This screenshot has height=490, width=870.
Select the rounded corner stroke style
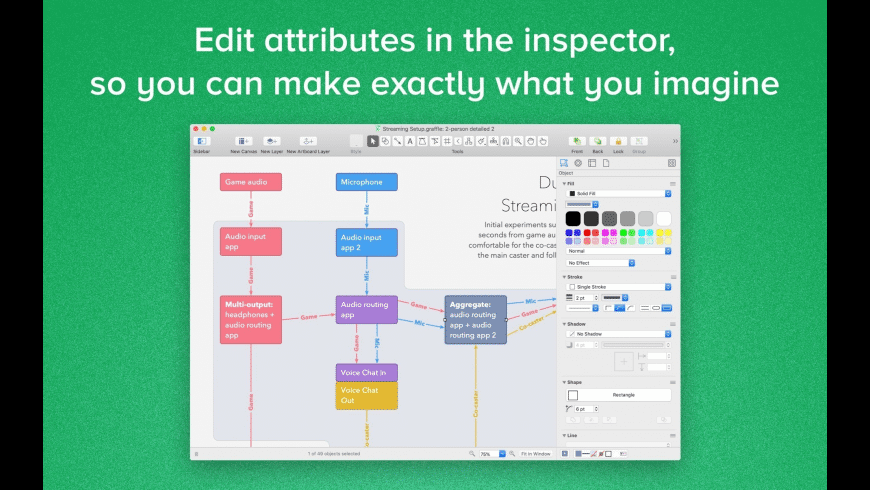pyautogui.click(x=620, y=308)
